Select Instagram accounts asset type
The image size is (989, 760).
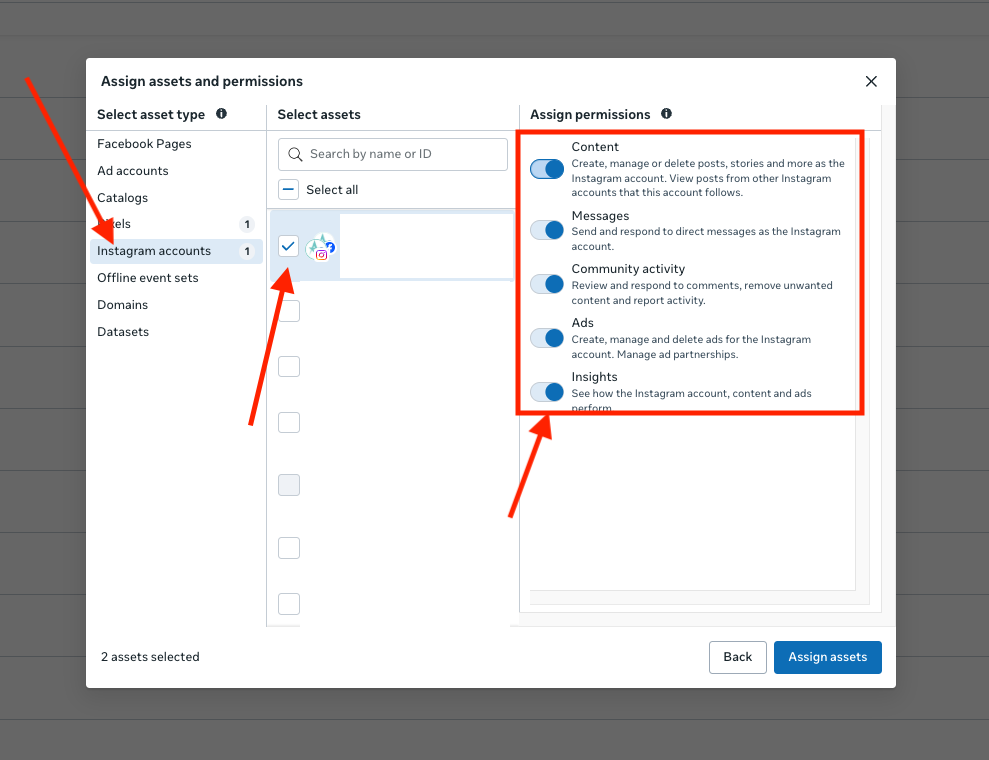point(154,251)
